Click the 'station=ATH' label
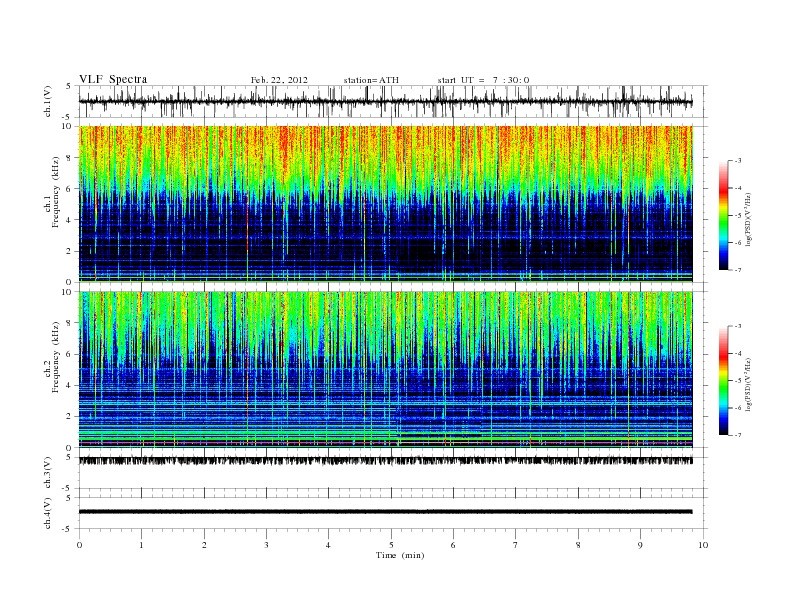This screenshot has width=792, height=612. coord(371,80)
